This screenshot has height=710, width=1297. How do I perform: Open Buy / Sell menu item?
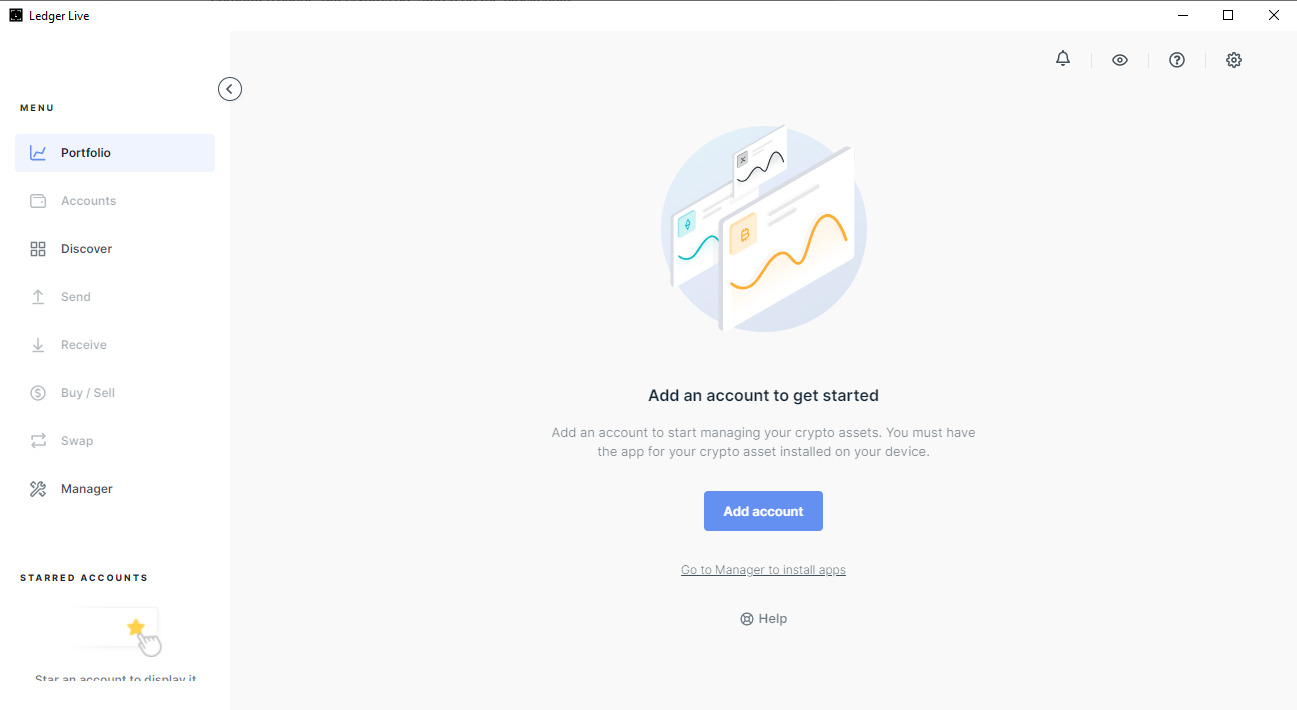[x=87, y=393]
